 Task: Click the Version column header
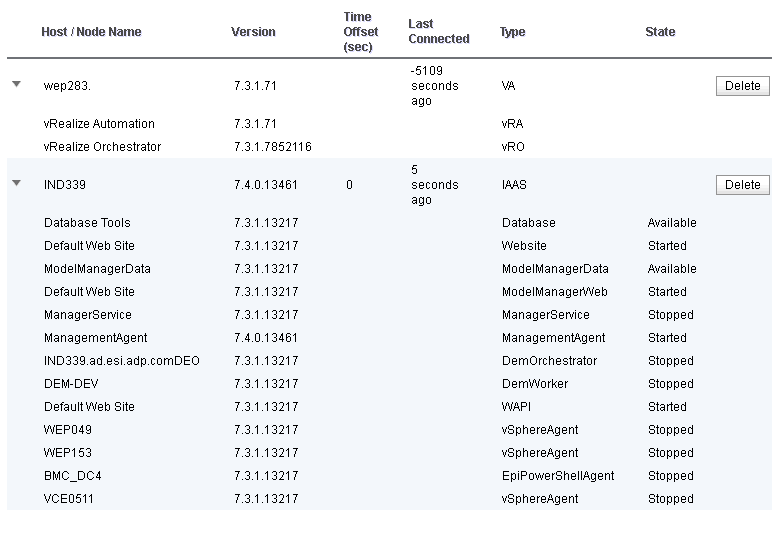point(253,32)
